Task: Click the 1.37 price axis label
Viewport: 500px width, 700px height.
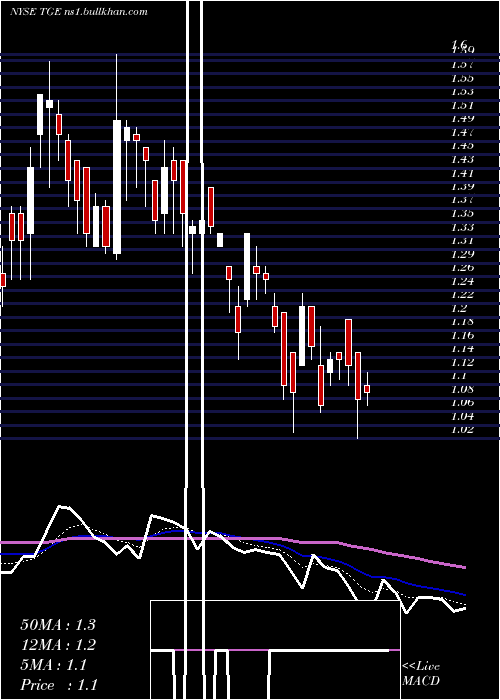Action: tap(462, 200)
